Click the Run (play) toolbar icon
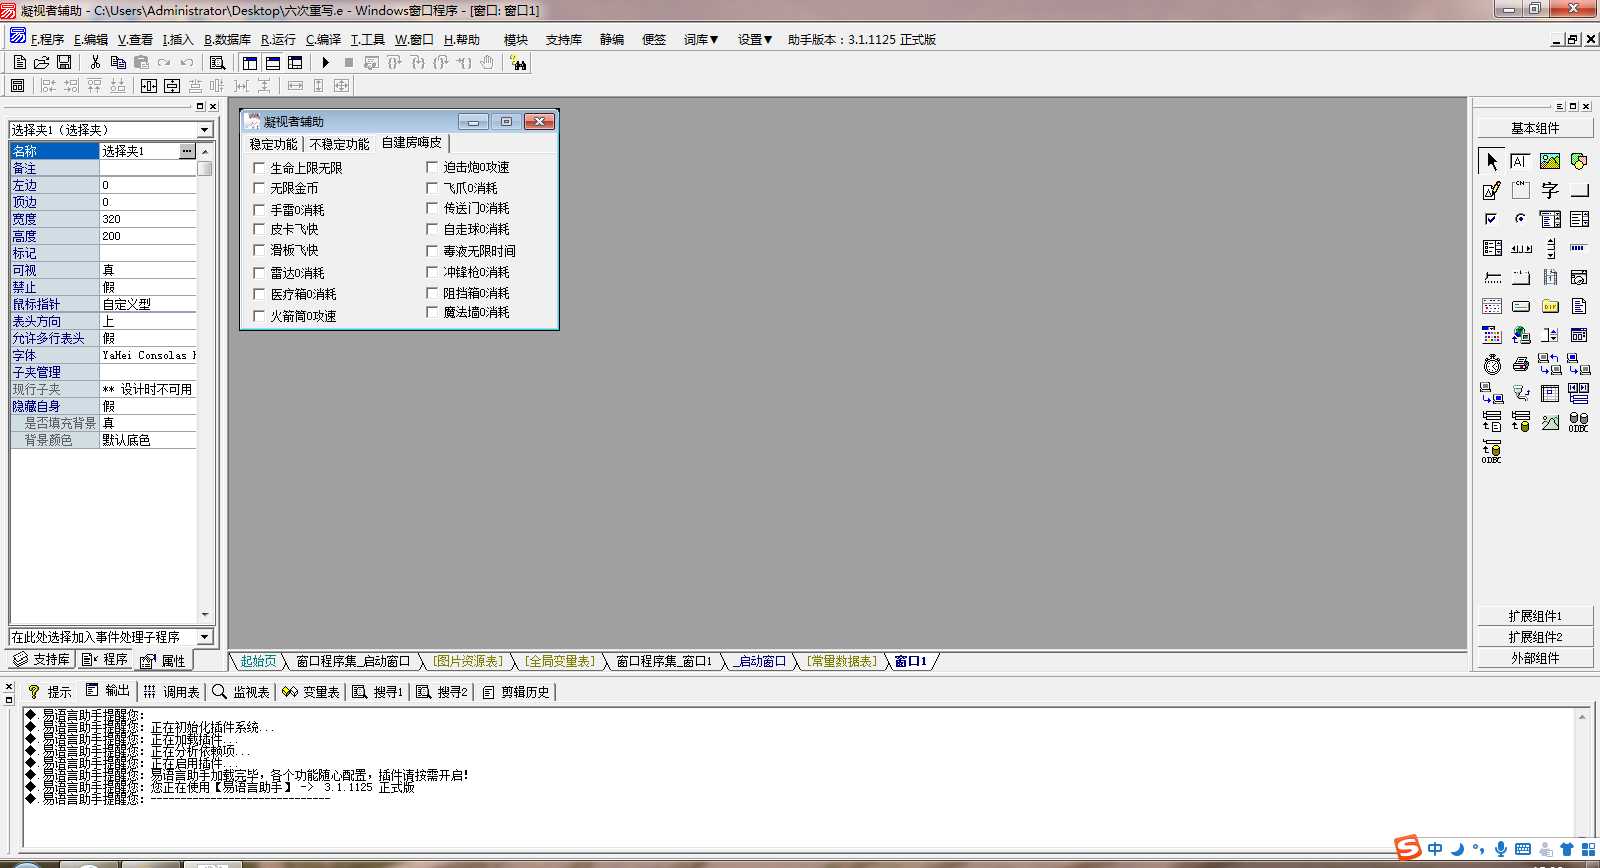This screenshot has width=1600, height=868. (325, 63)
